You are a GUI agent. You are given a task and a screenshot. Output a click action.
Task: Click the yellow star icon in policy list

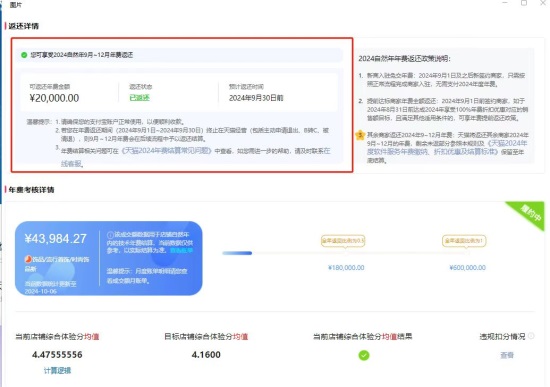click(x=360, y=135)
